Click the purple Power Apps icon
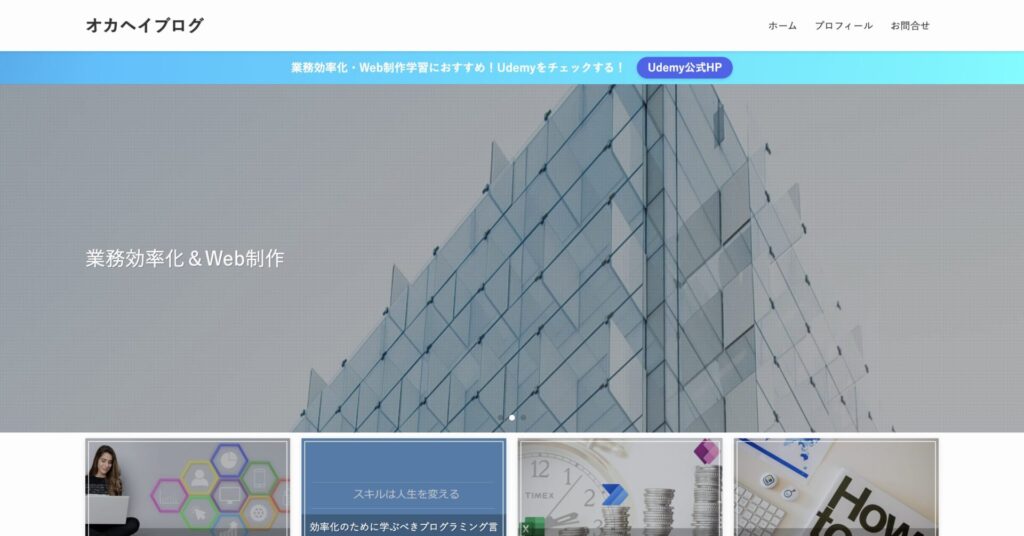 click(x=707, y=451)
